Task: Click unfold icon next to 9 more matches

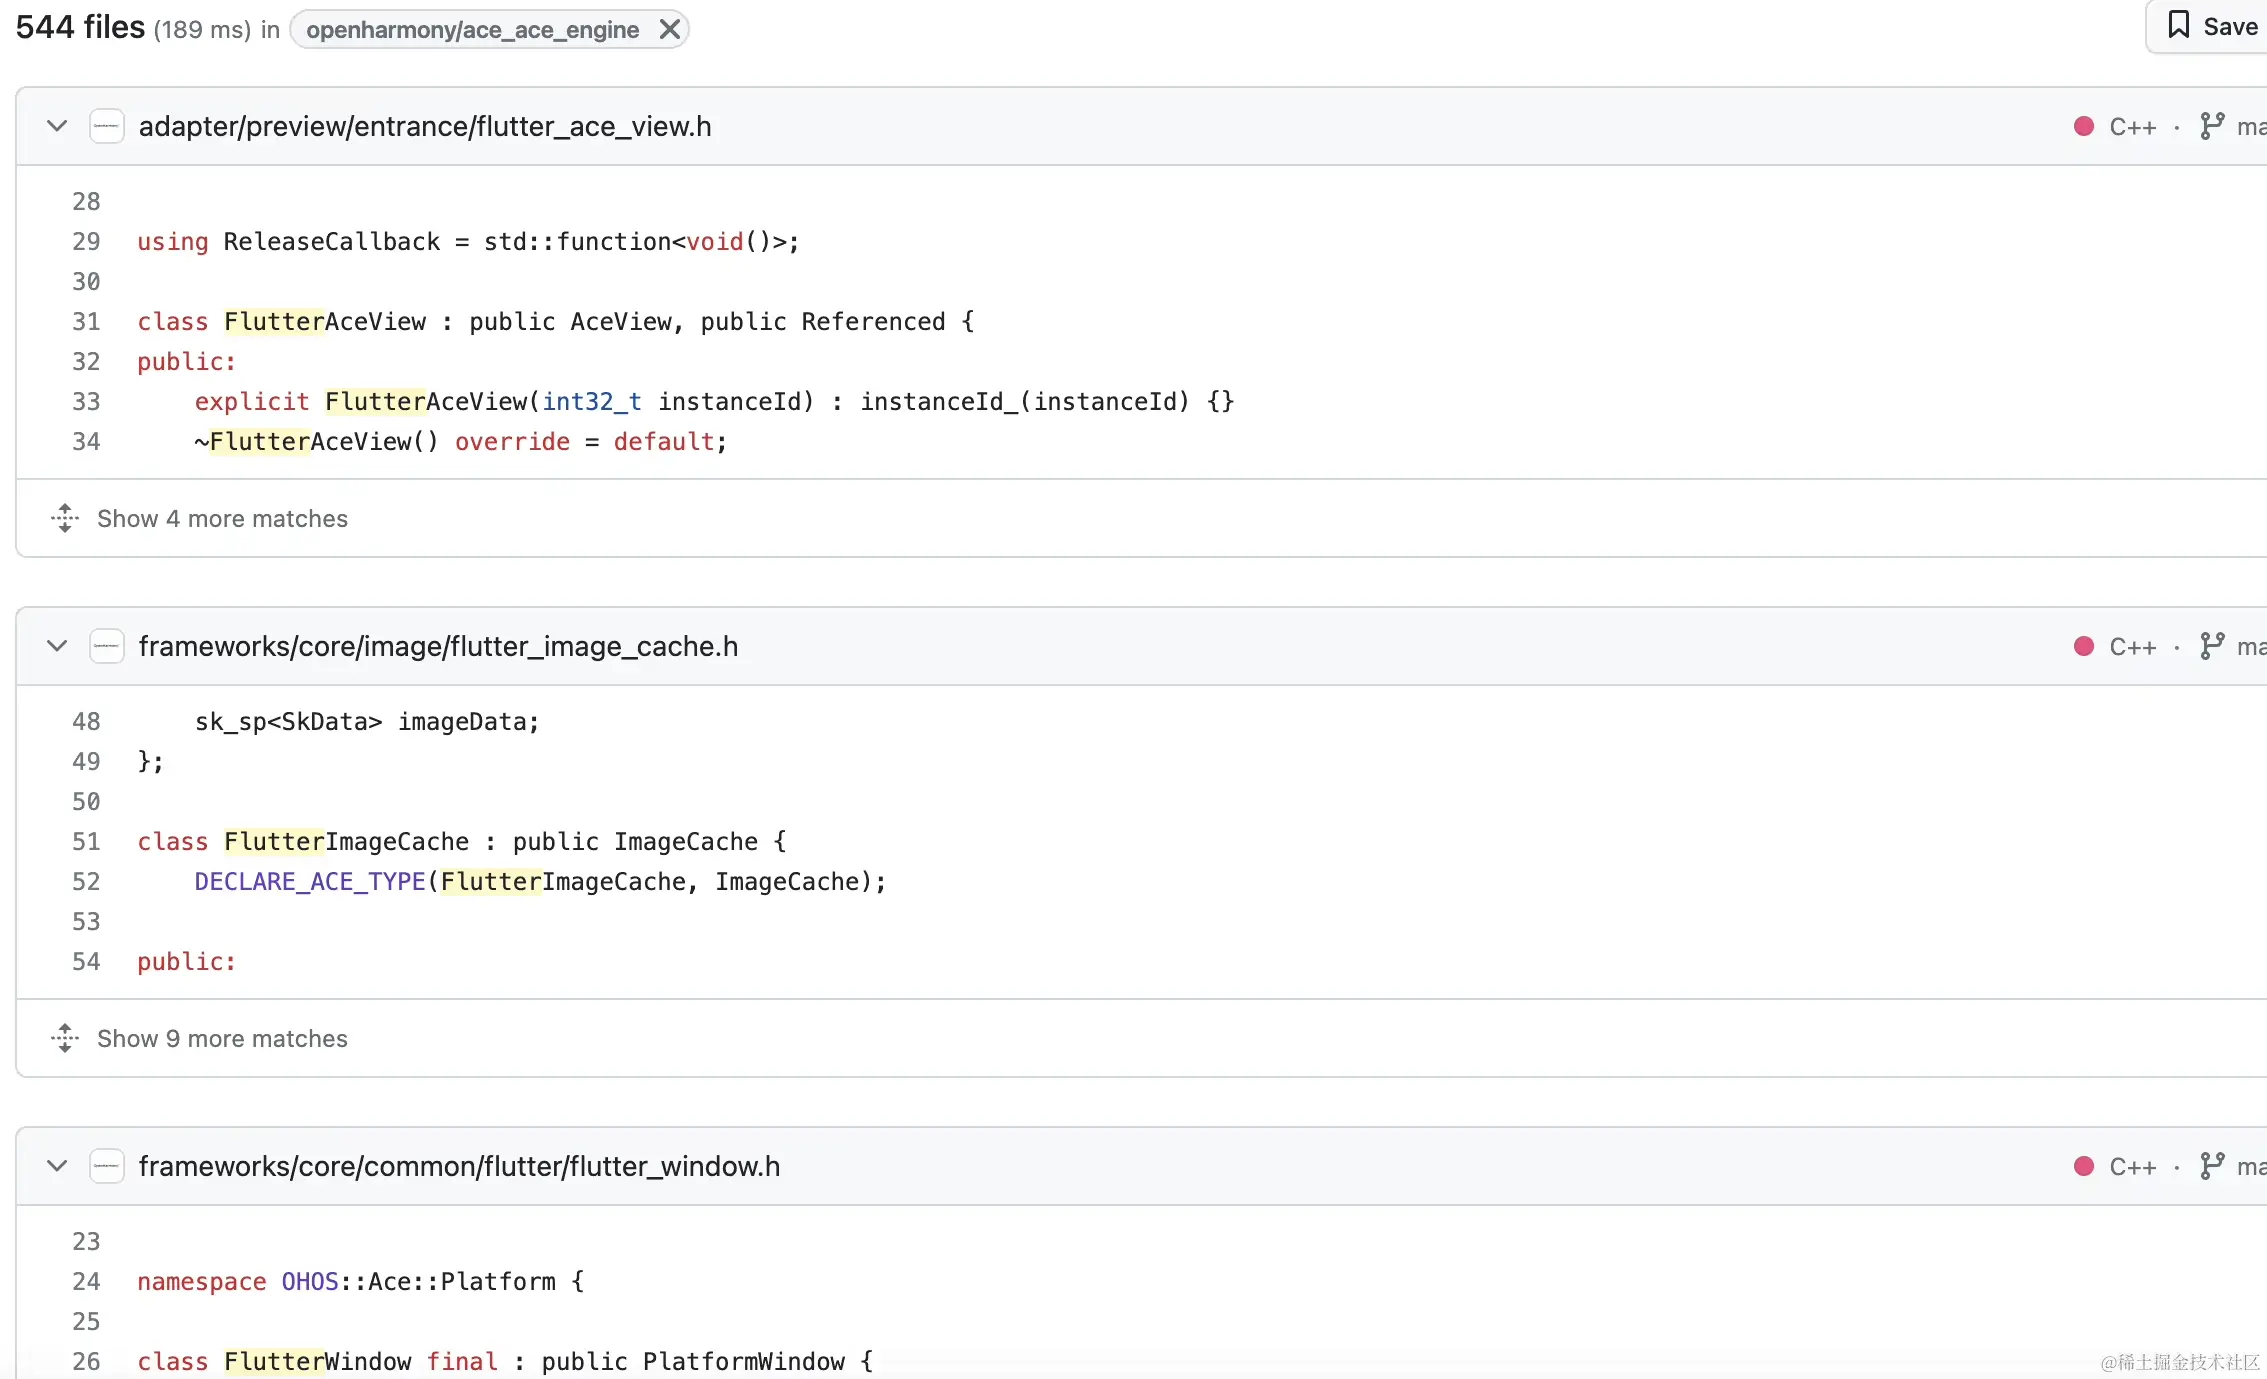Action: point(65,1038)
